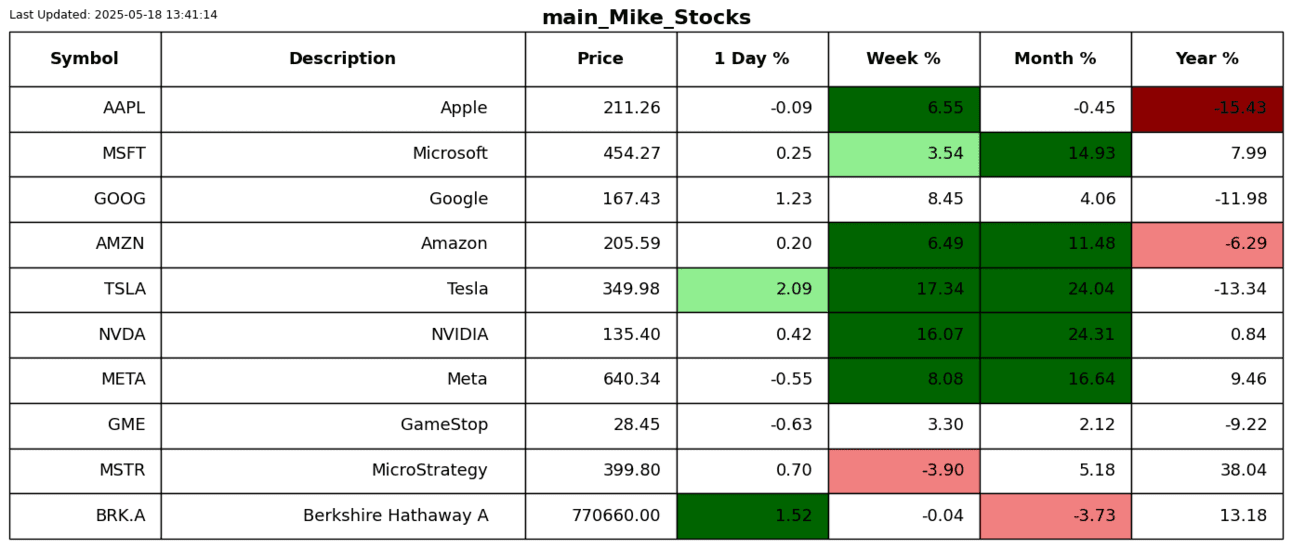The image size is (1292, 548).
Task: Click Tesla's light green 1 Day % cell
Action: (x=752, y=289)
